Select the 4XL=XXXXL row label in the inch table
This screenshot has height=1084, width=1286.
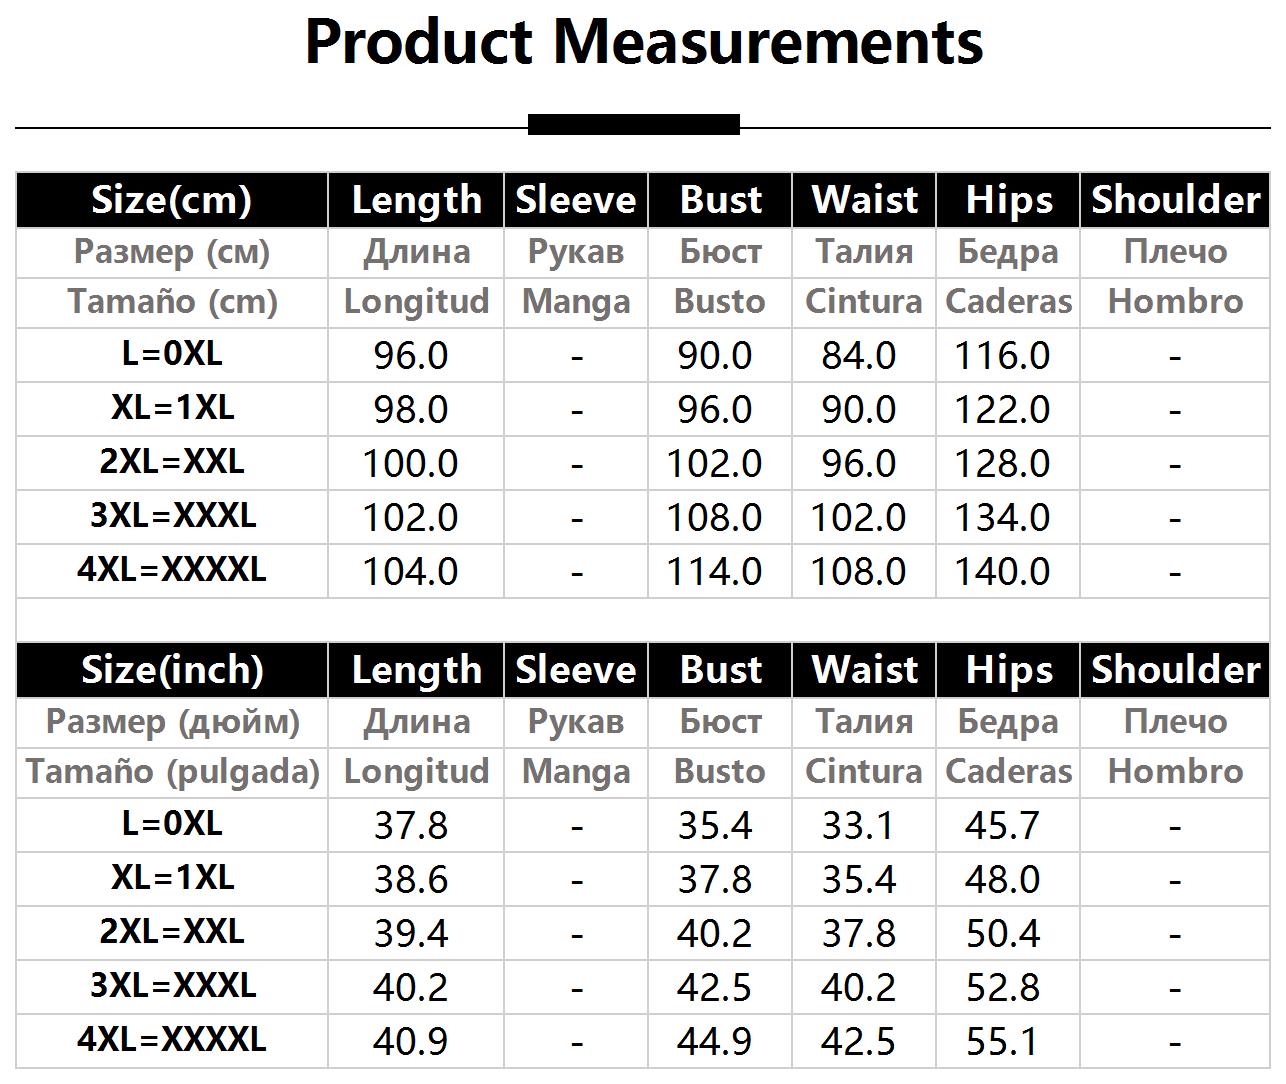click(x=171, y=1040)
